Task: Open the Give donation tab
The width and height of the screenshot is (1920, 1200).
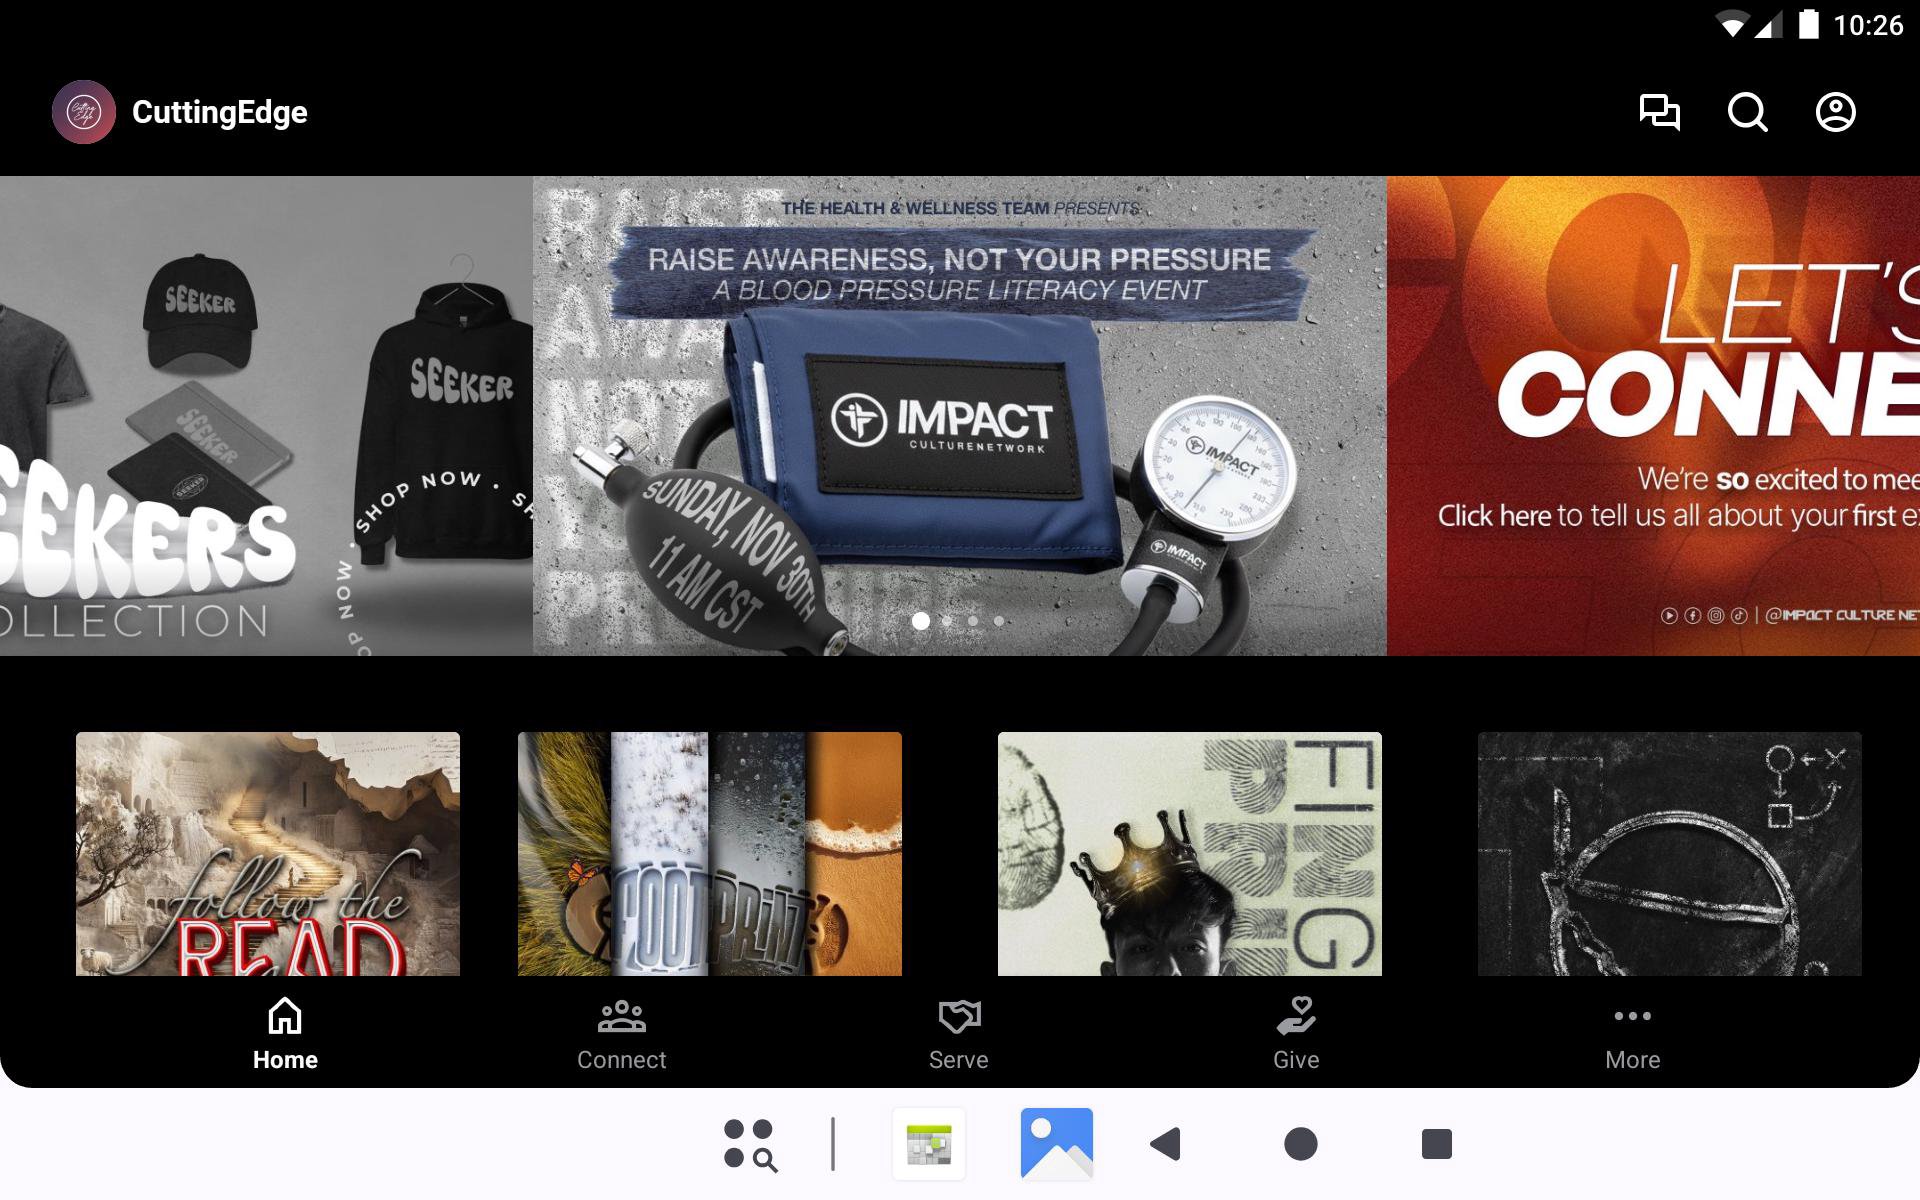Action: pos(1296,1034)
